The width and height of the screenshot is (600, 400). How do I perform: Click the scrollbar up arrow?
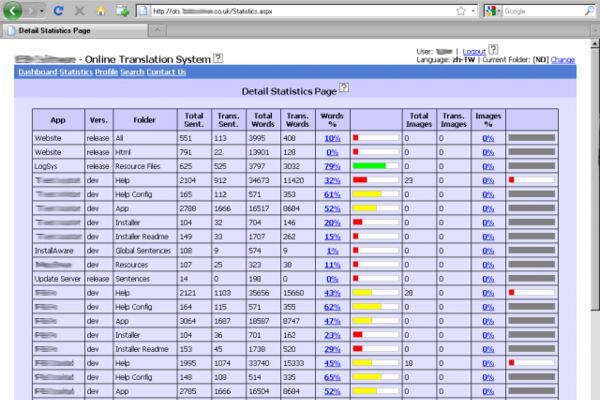[595, 44]
